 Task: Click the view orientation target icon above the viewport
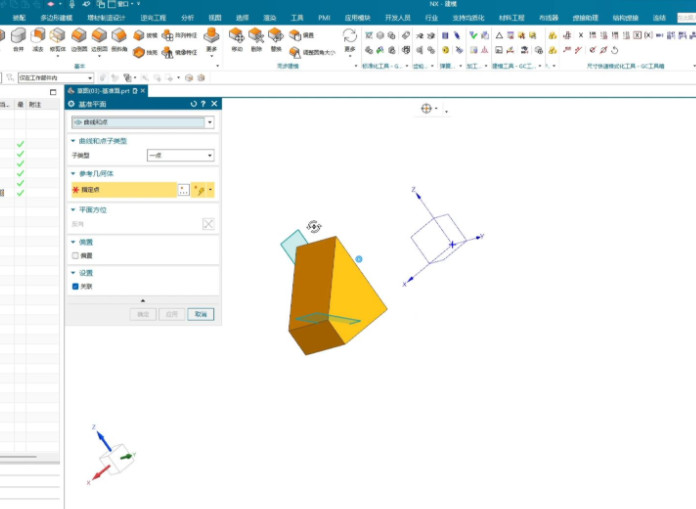(x=426, y=108)
